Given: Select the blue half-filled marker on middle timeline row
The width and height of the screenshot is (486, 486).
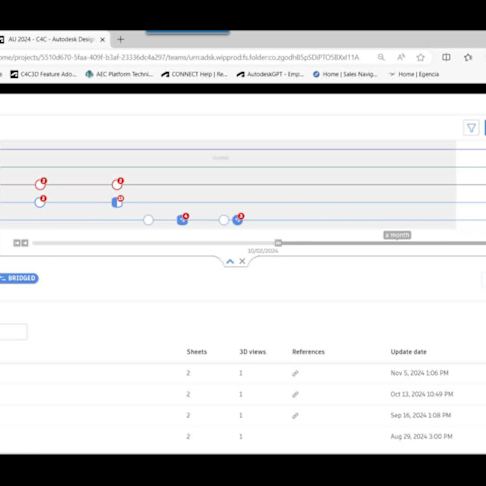Looking at the screenshot, I should pyautogui.click(x=118, y=201).
